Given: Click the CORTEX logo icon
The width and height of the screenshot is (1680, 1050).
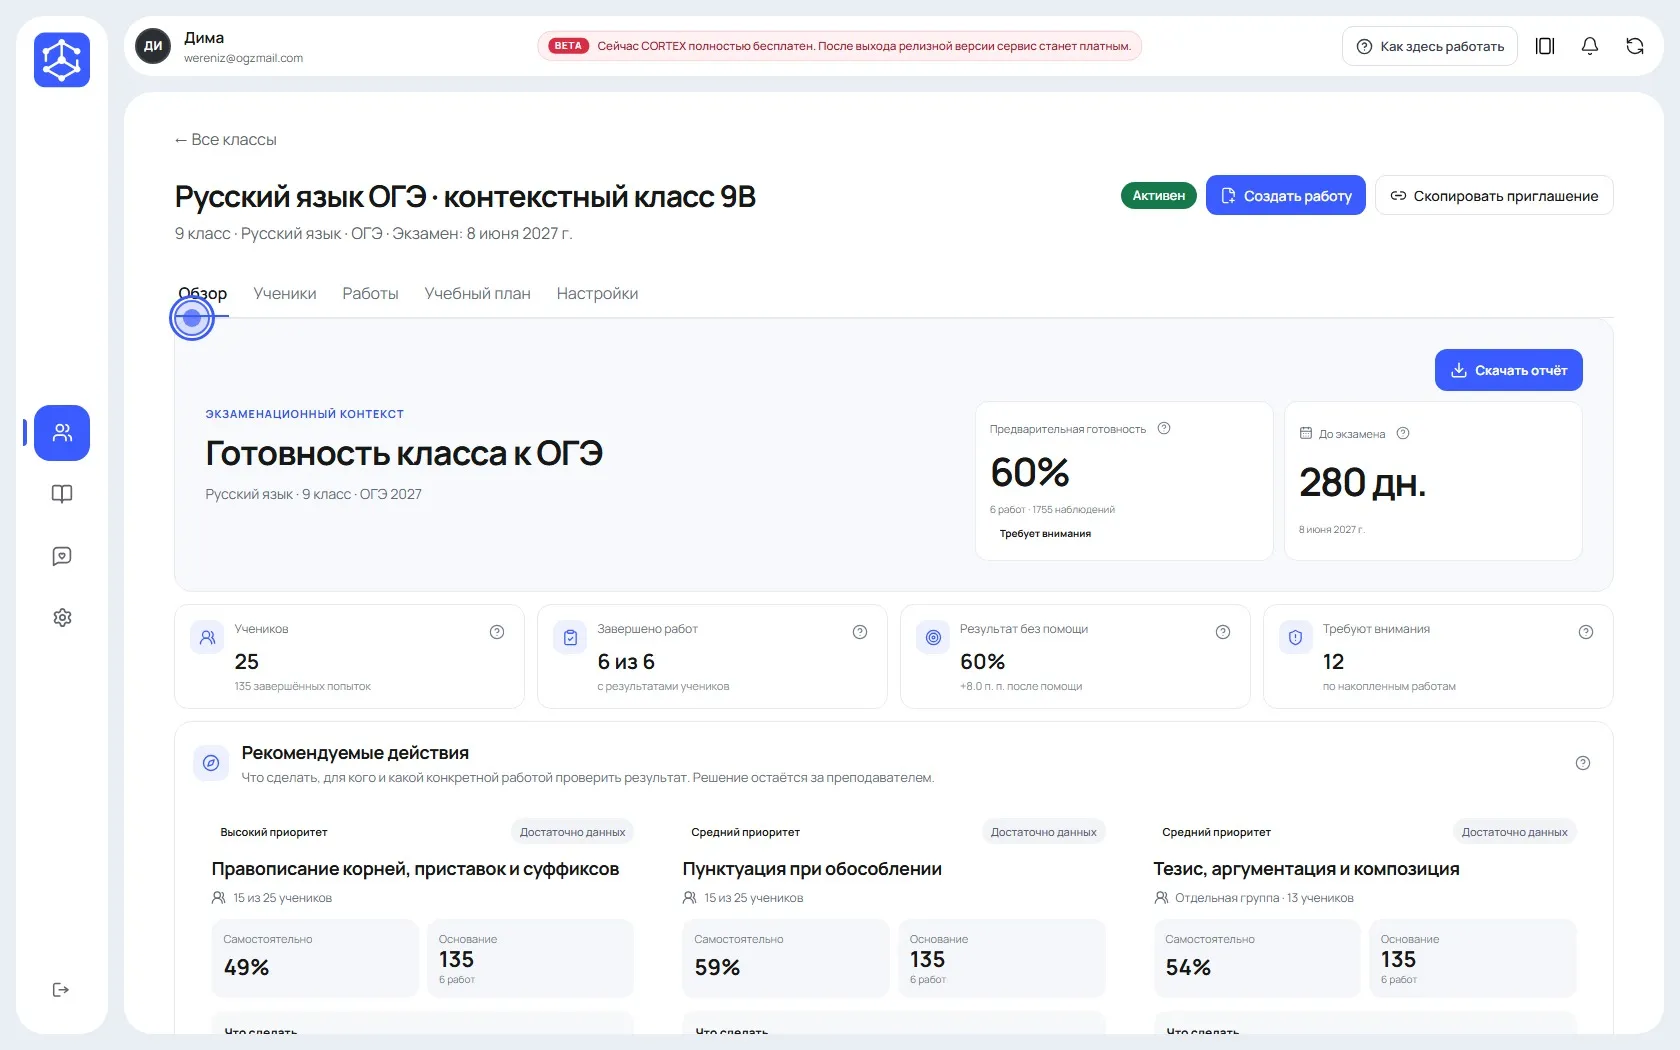Looking at the screenshot, I should 62,59.
